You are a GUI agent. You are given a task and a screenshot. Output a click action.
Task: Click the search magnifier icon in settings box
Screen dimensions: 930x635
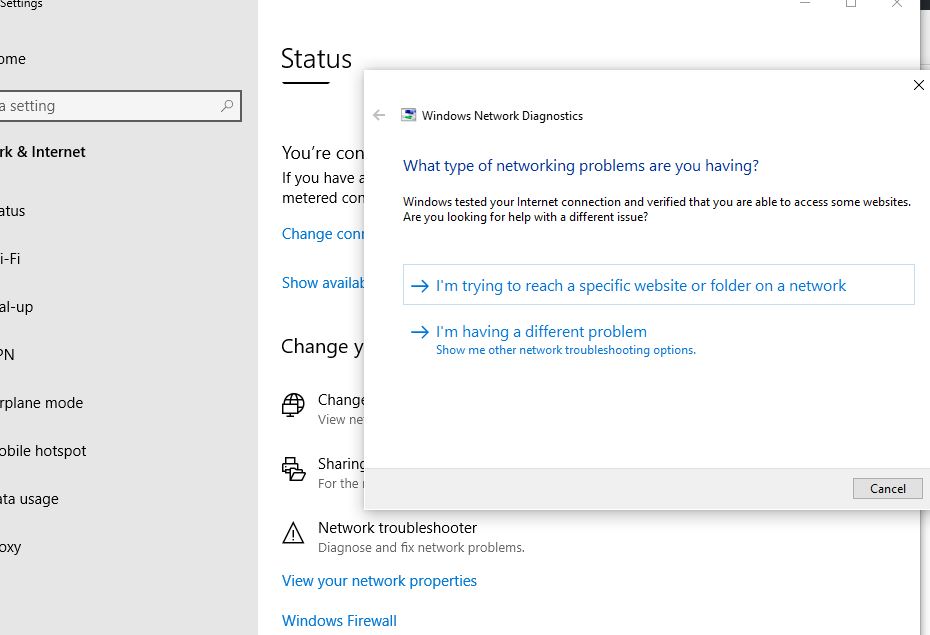click(x=227, y=106)
